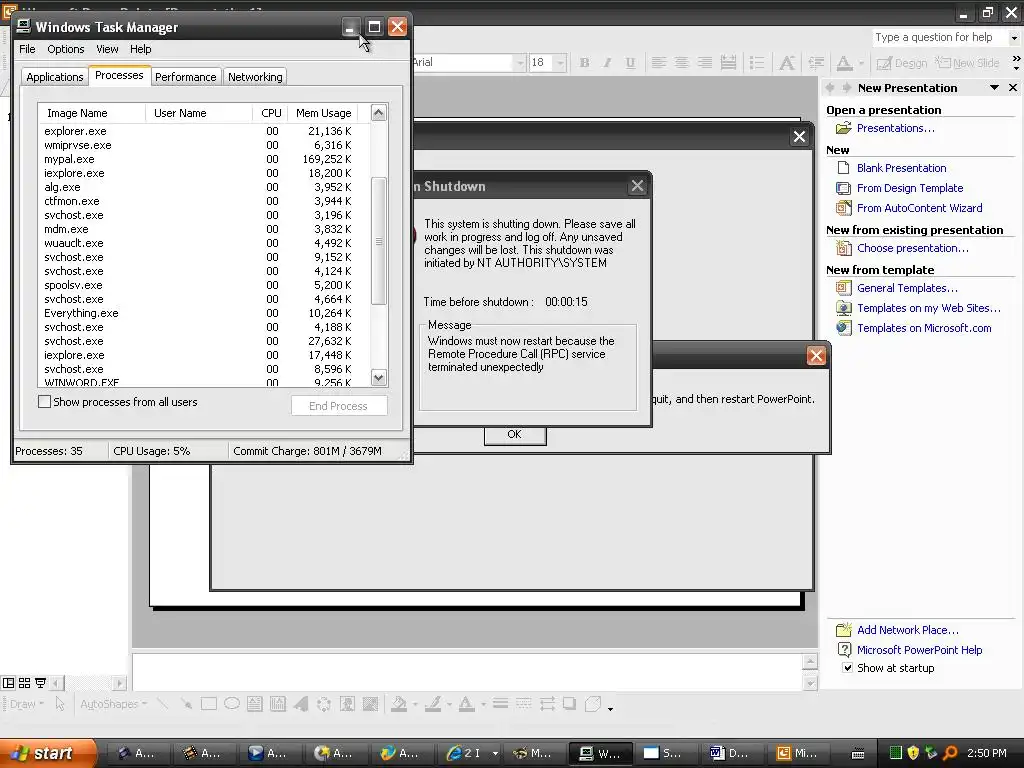The image size is (1024, 768).
Task: Click Align Left icon in PowerPoint toolbar
Action: click(658, 63)
